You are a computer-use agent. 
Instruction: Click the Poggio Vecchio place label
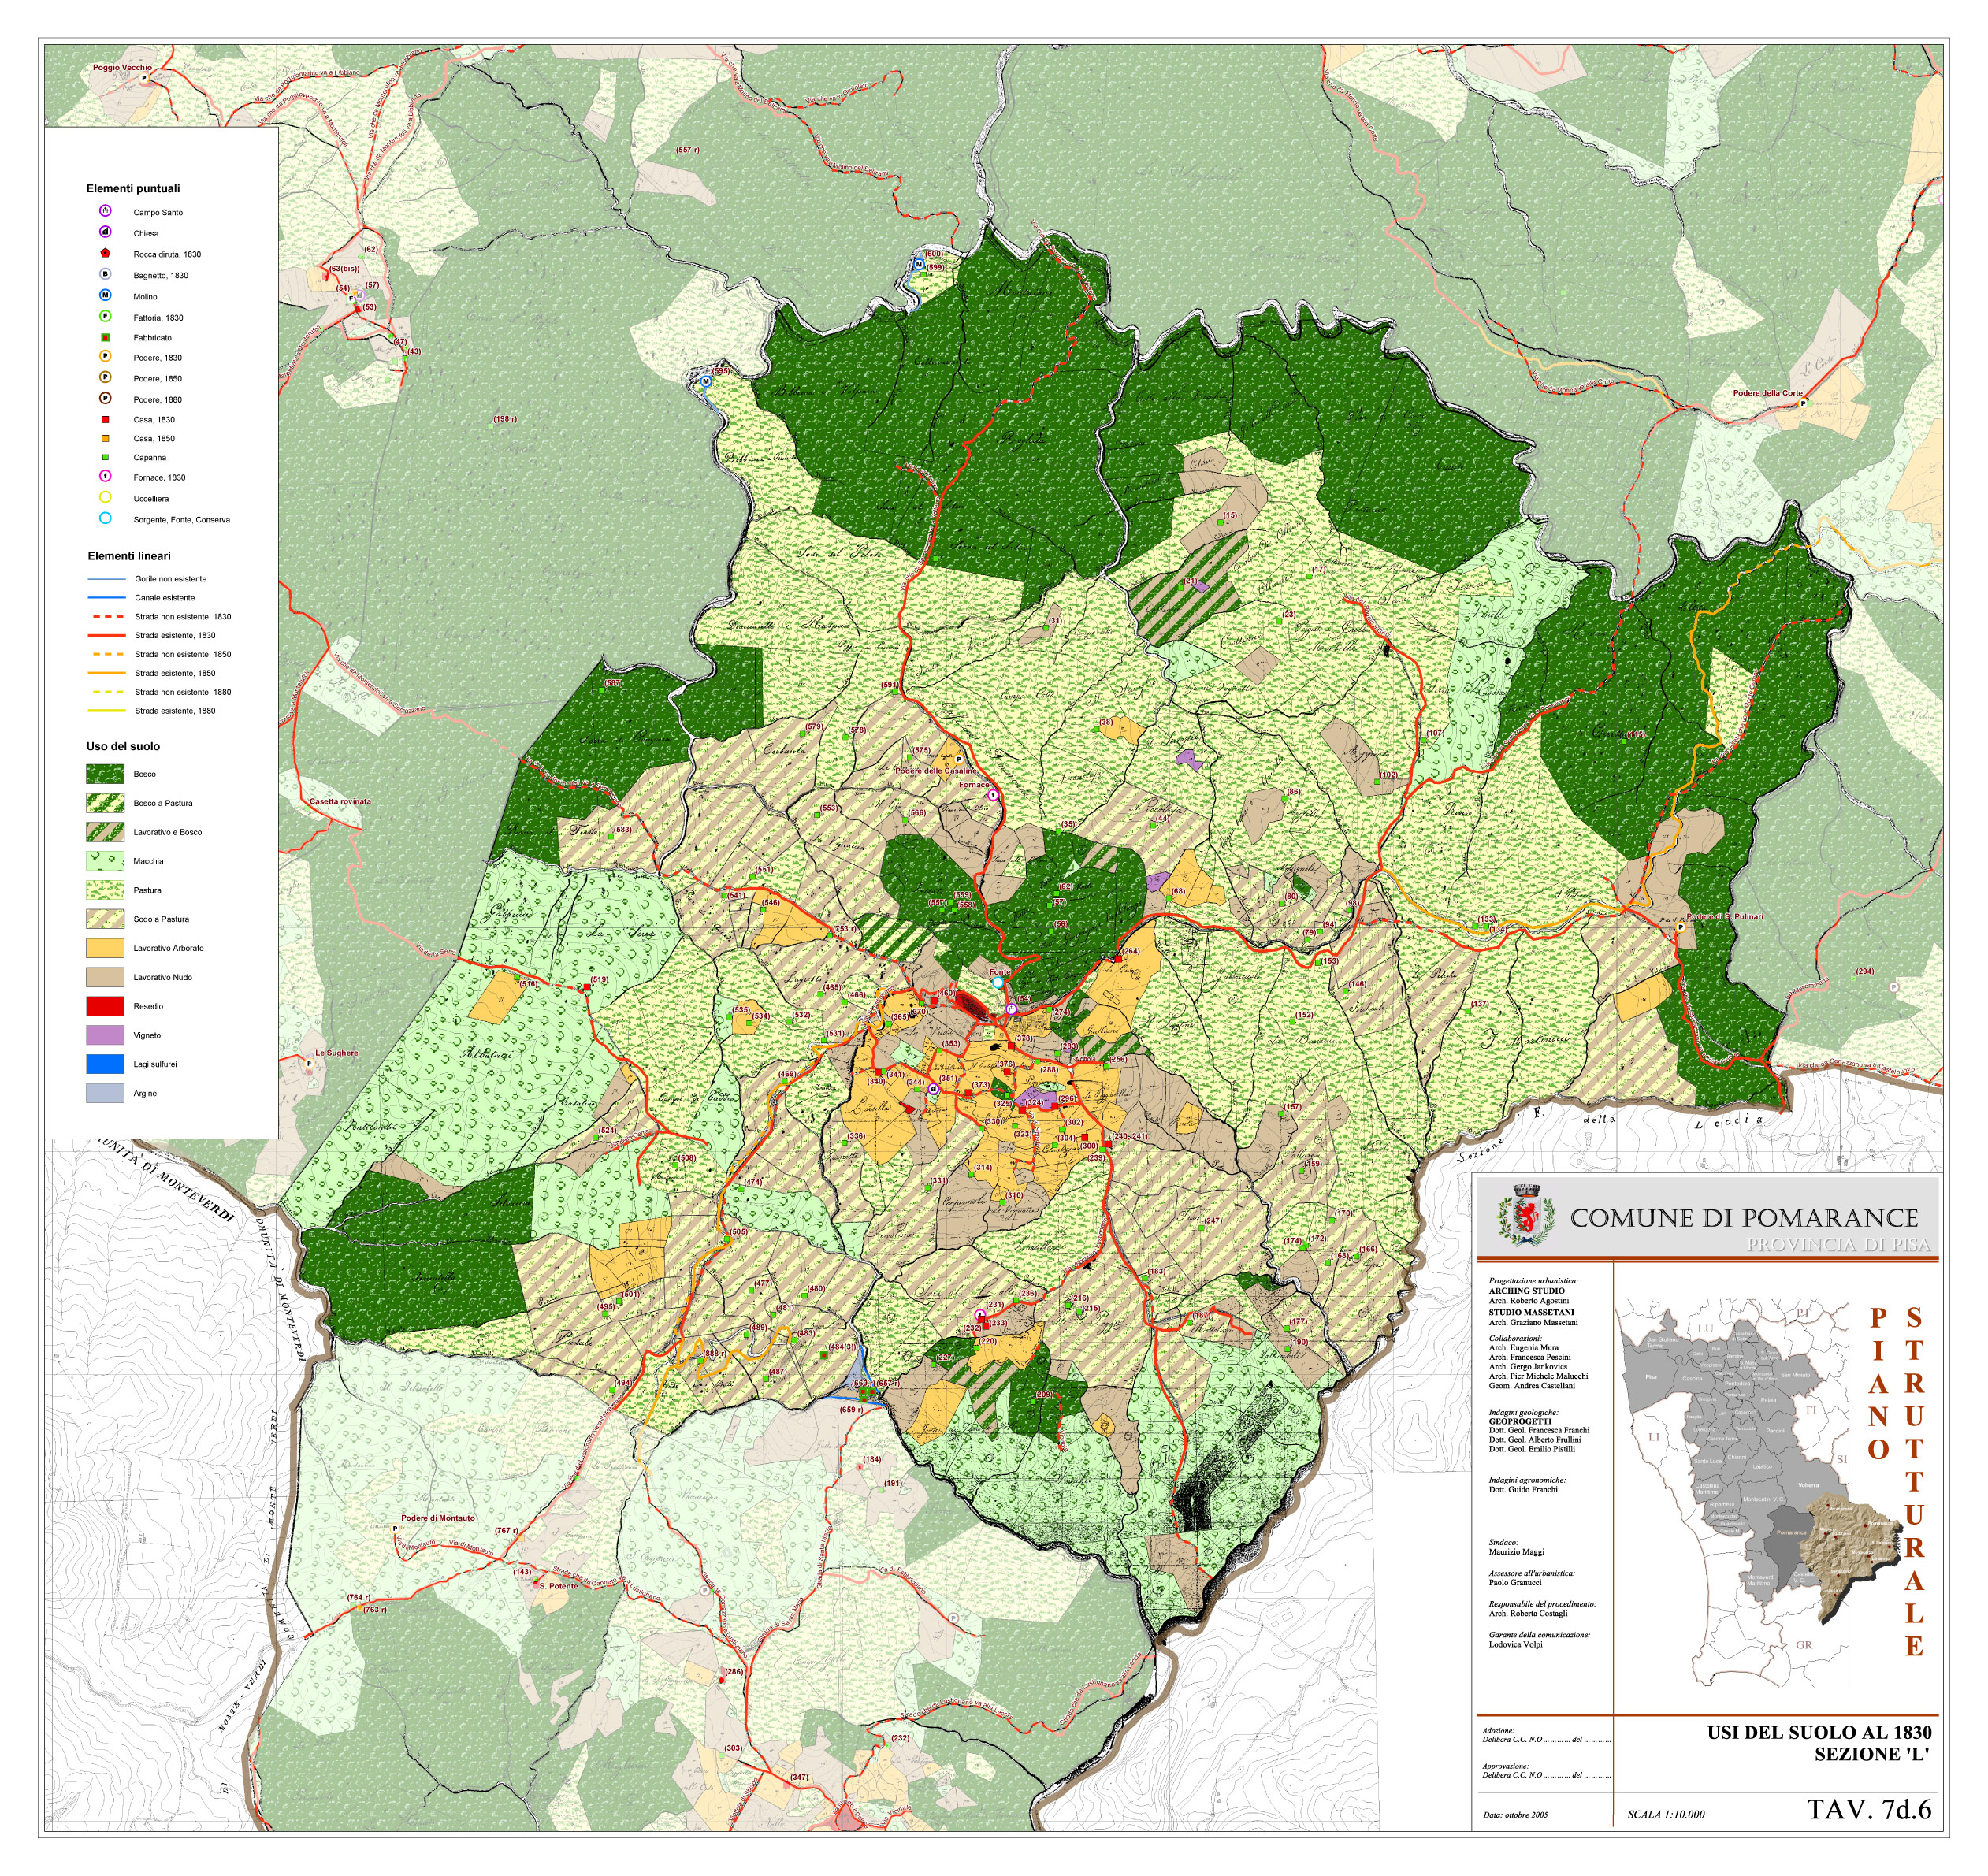[x=122, y=68]
